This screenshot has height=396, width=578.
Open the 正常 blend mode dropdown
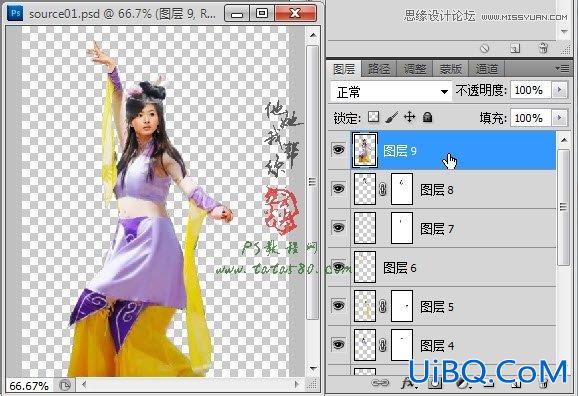pyautogui.click(x=391, y=91)
